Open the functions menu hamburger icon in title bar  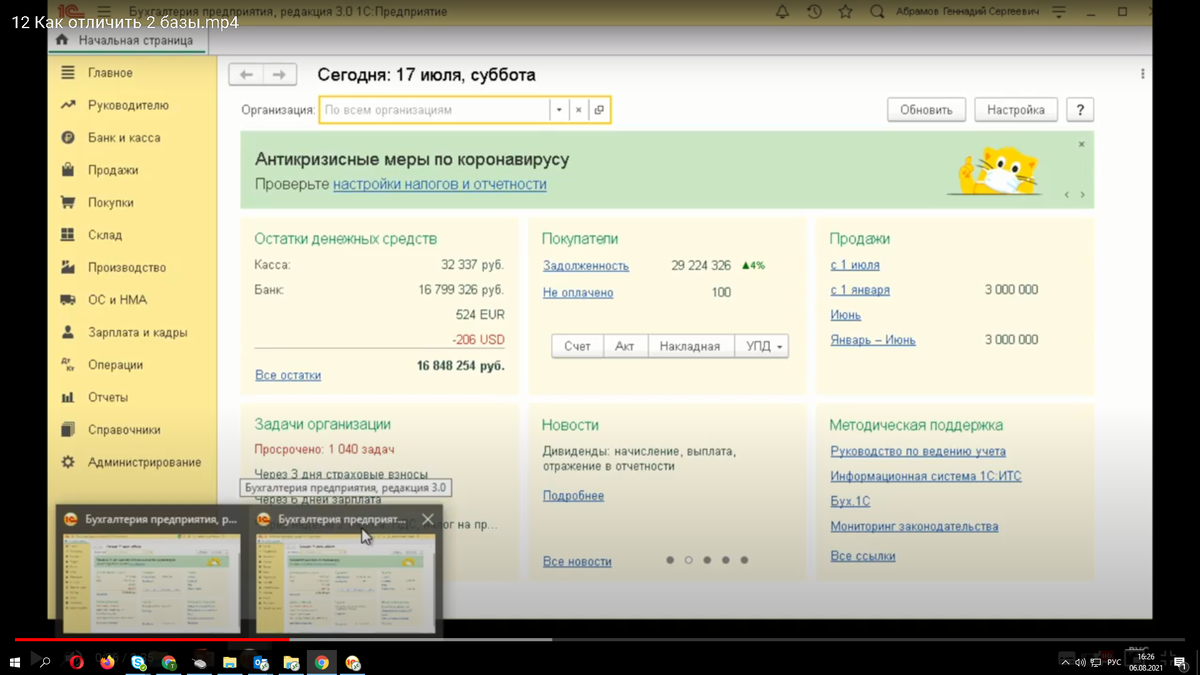(104, 11)
